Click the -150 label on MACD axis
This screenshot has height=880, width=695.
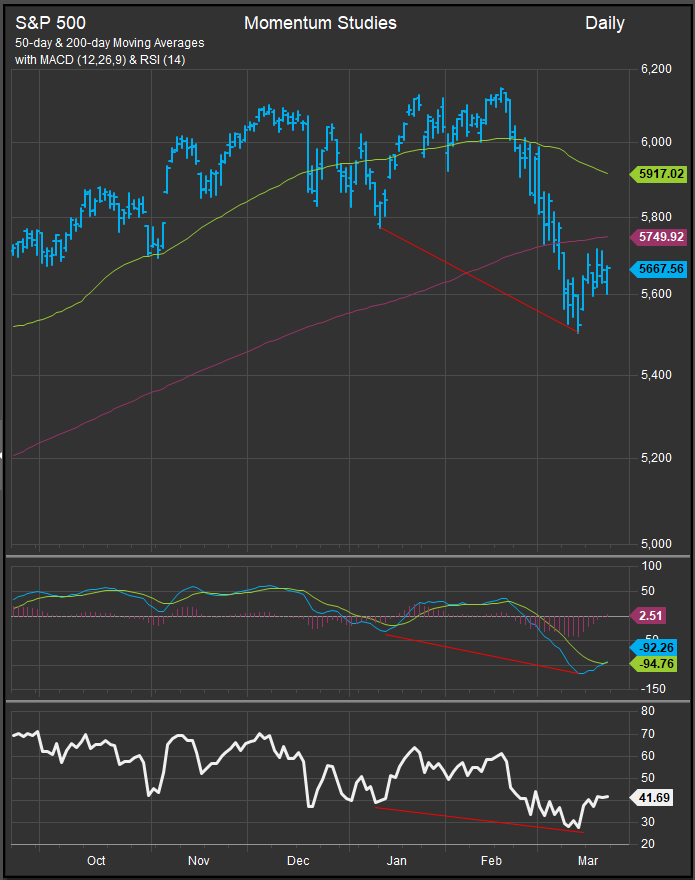tap(653, 689)
